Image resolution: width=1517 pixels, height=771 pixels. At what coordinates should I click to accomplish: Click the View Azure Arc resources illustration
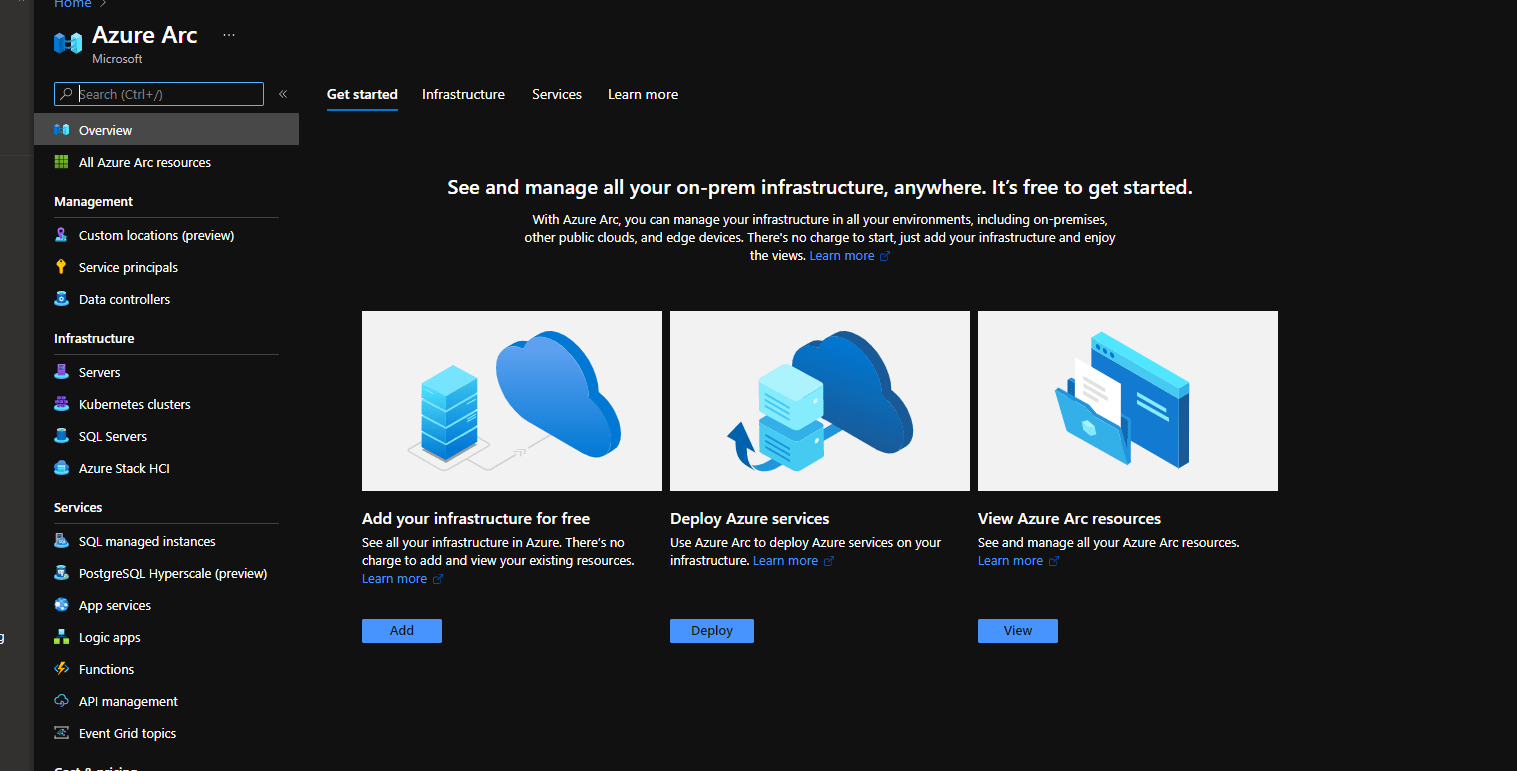1127,401
